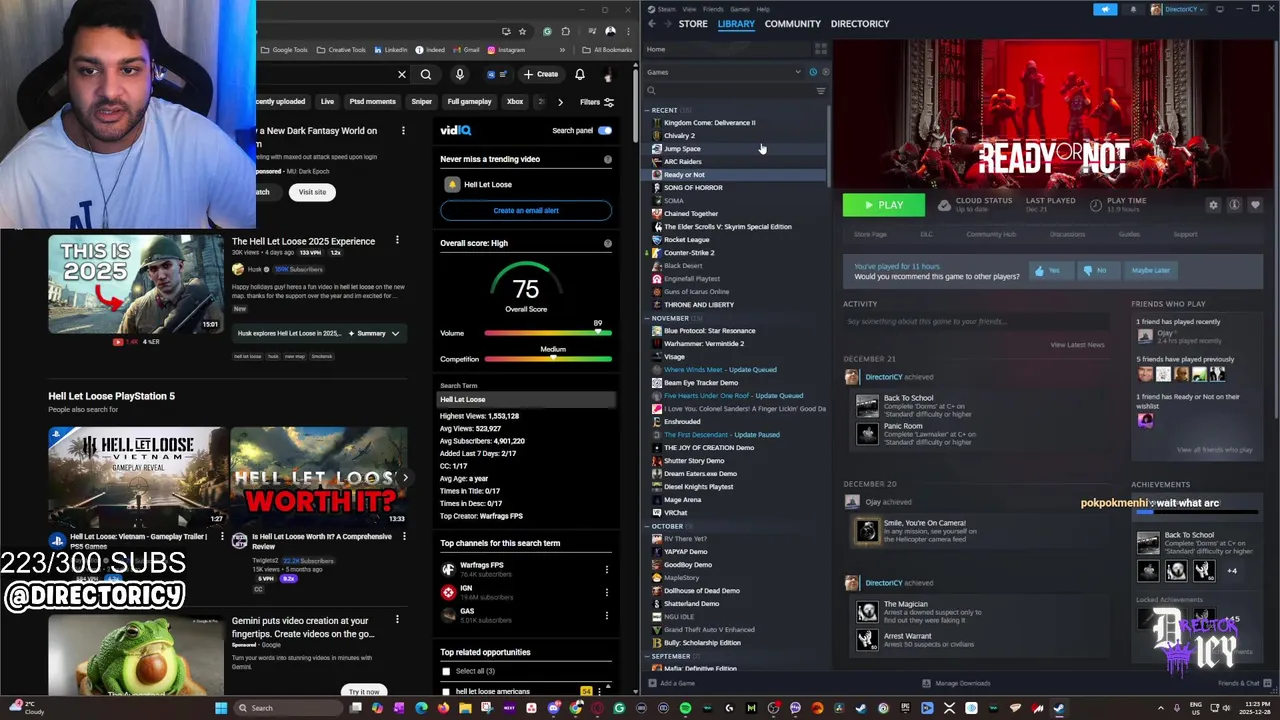Click the vidIQ Volume meter bar
Image resolution: width=1280 pixels, height=720 pixels.
[x=548, y=333]
